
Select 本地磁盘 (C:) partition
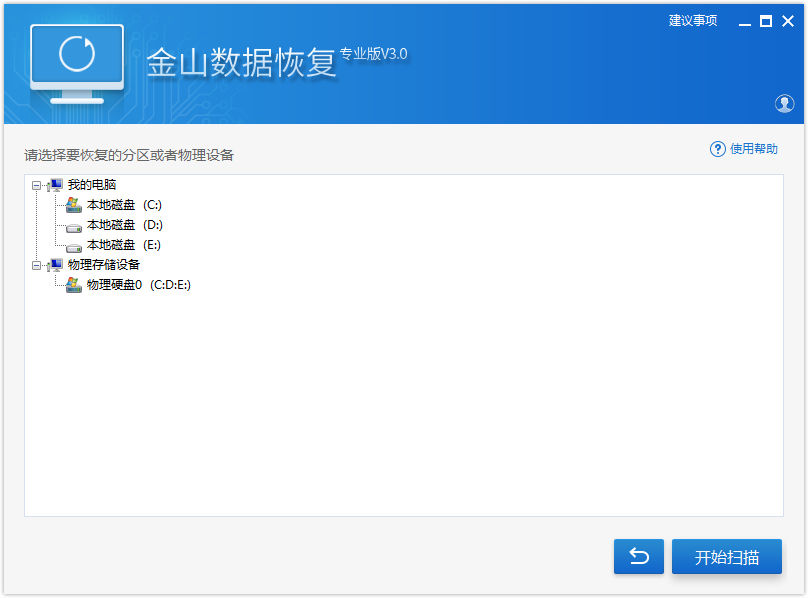coord(124,205)
